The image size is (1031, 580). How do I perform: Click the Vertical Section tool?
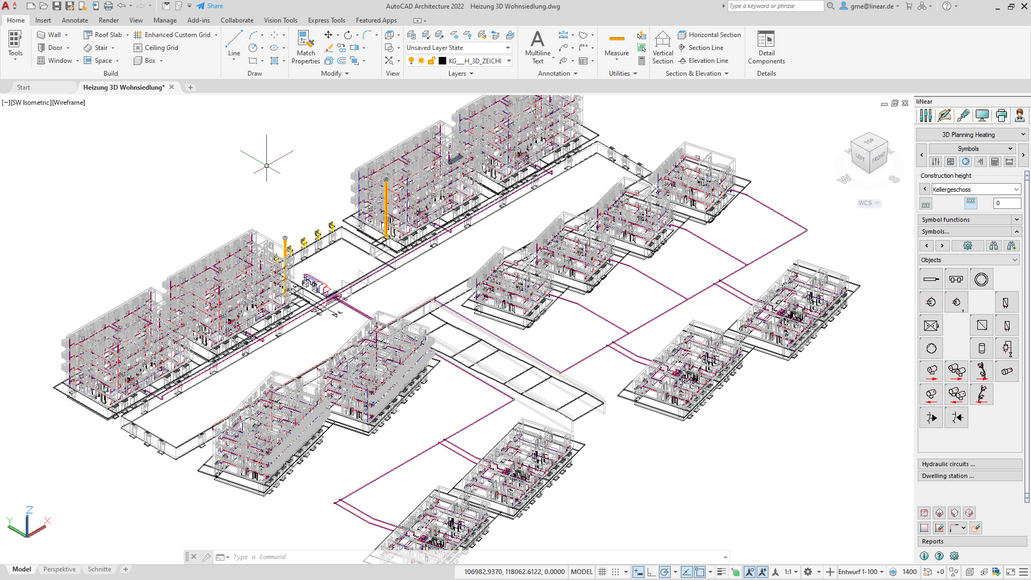(663, 47)
